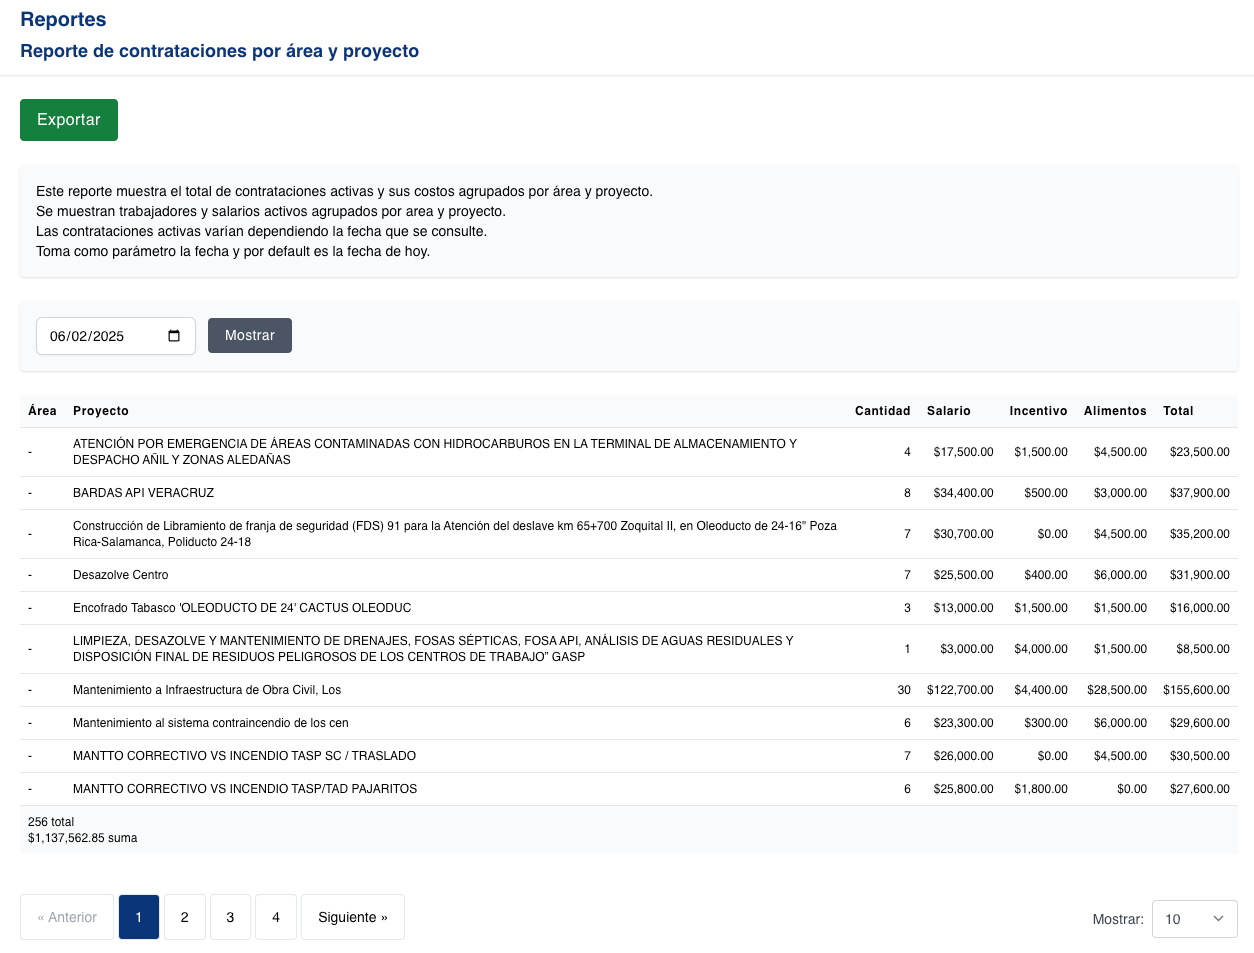Jump to page 4 of the report
The image size is (1254, 953).
(275, 917)
